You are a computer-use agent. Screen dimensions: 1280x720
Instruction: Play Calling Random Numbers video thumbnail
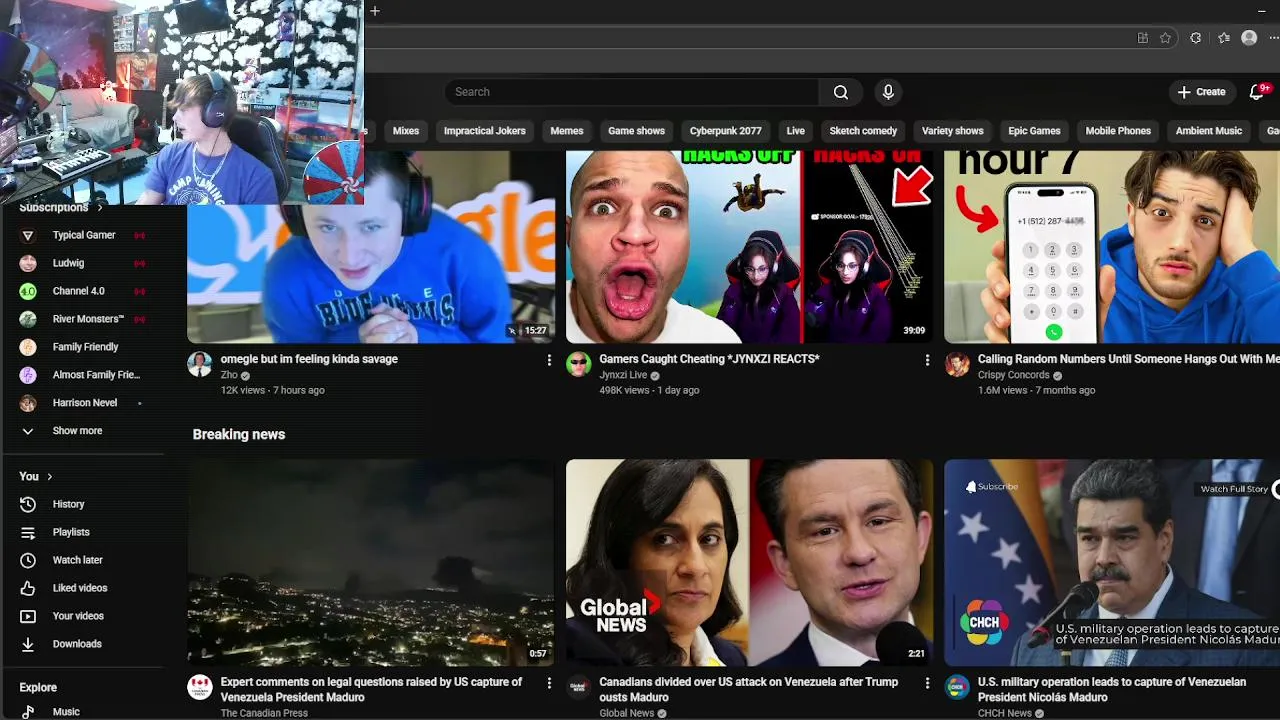tap(1112, 247)
